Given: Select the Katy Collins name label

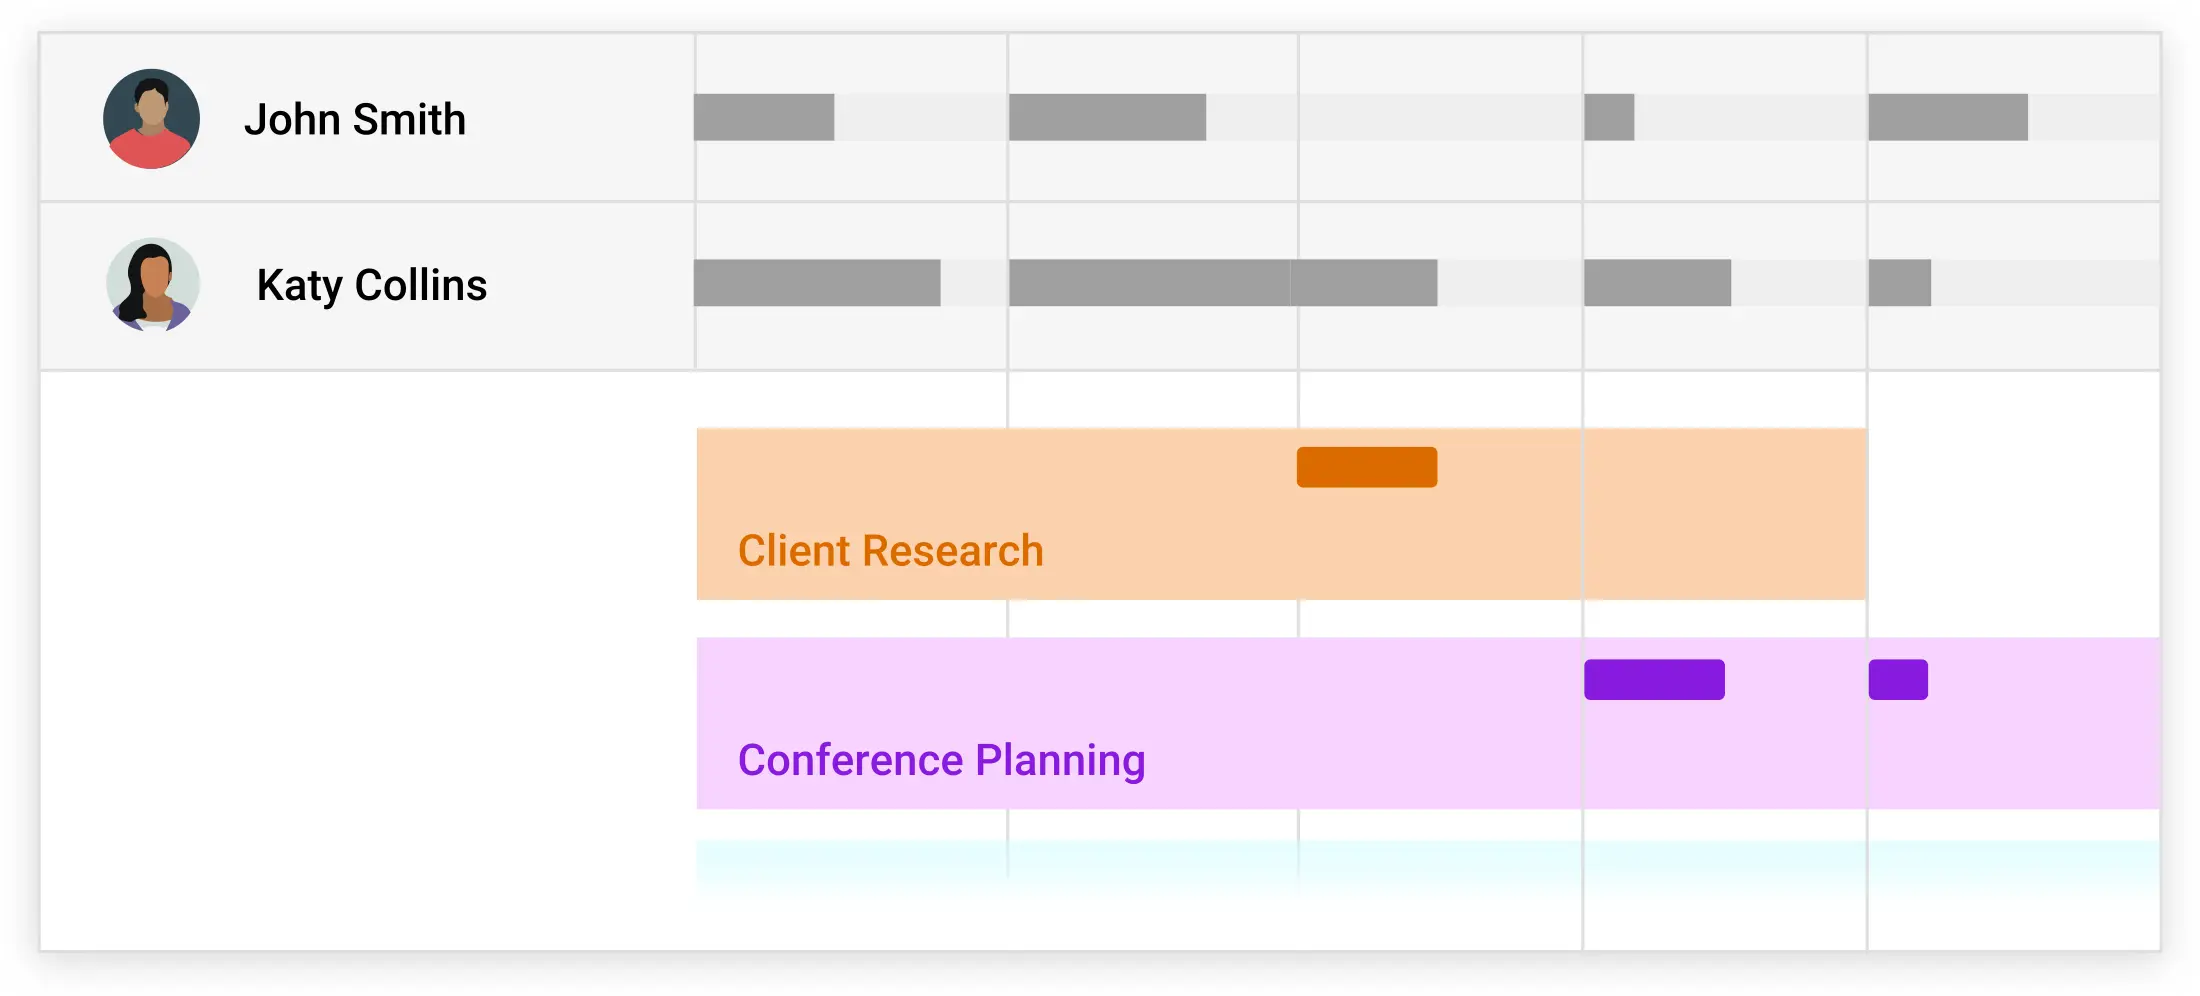Looking at the screenshot, I should 371,285.
